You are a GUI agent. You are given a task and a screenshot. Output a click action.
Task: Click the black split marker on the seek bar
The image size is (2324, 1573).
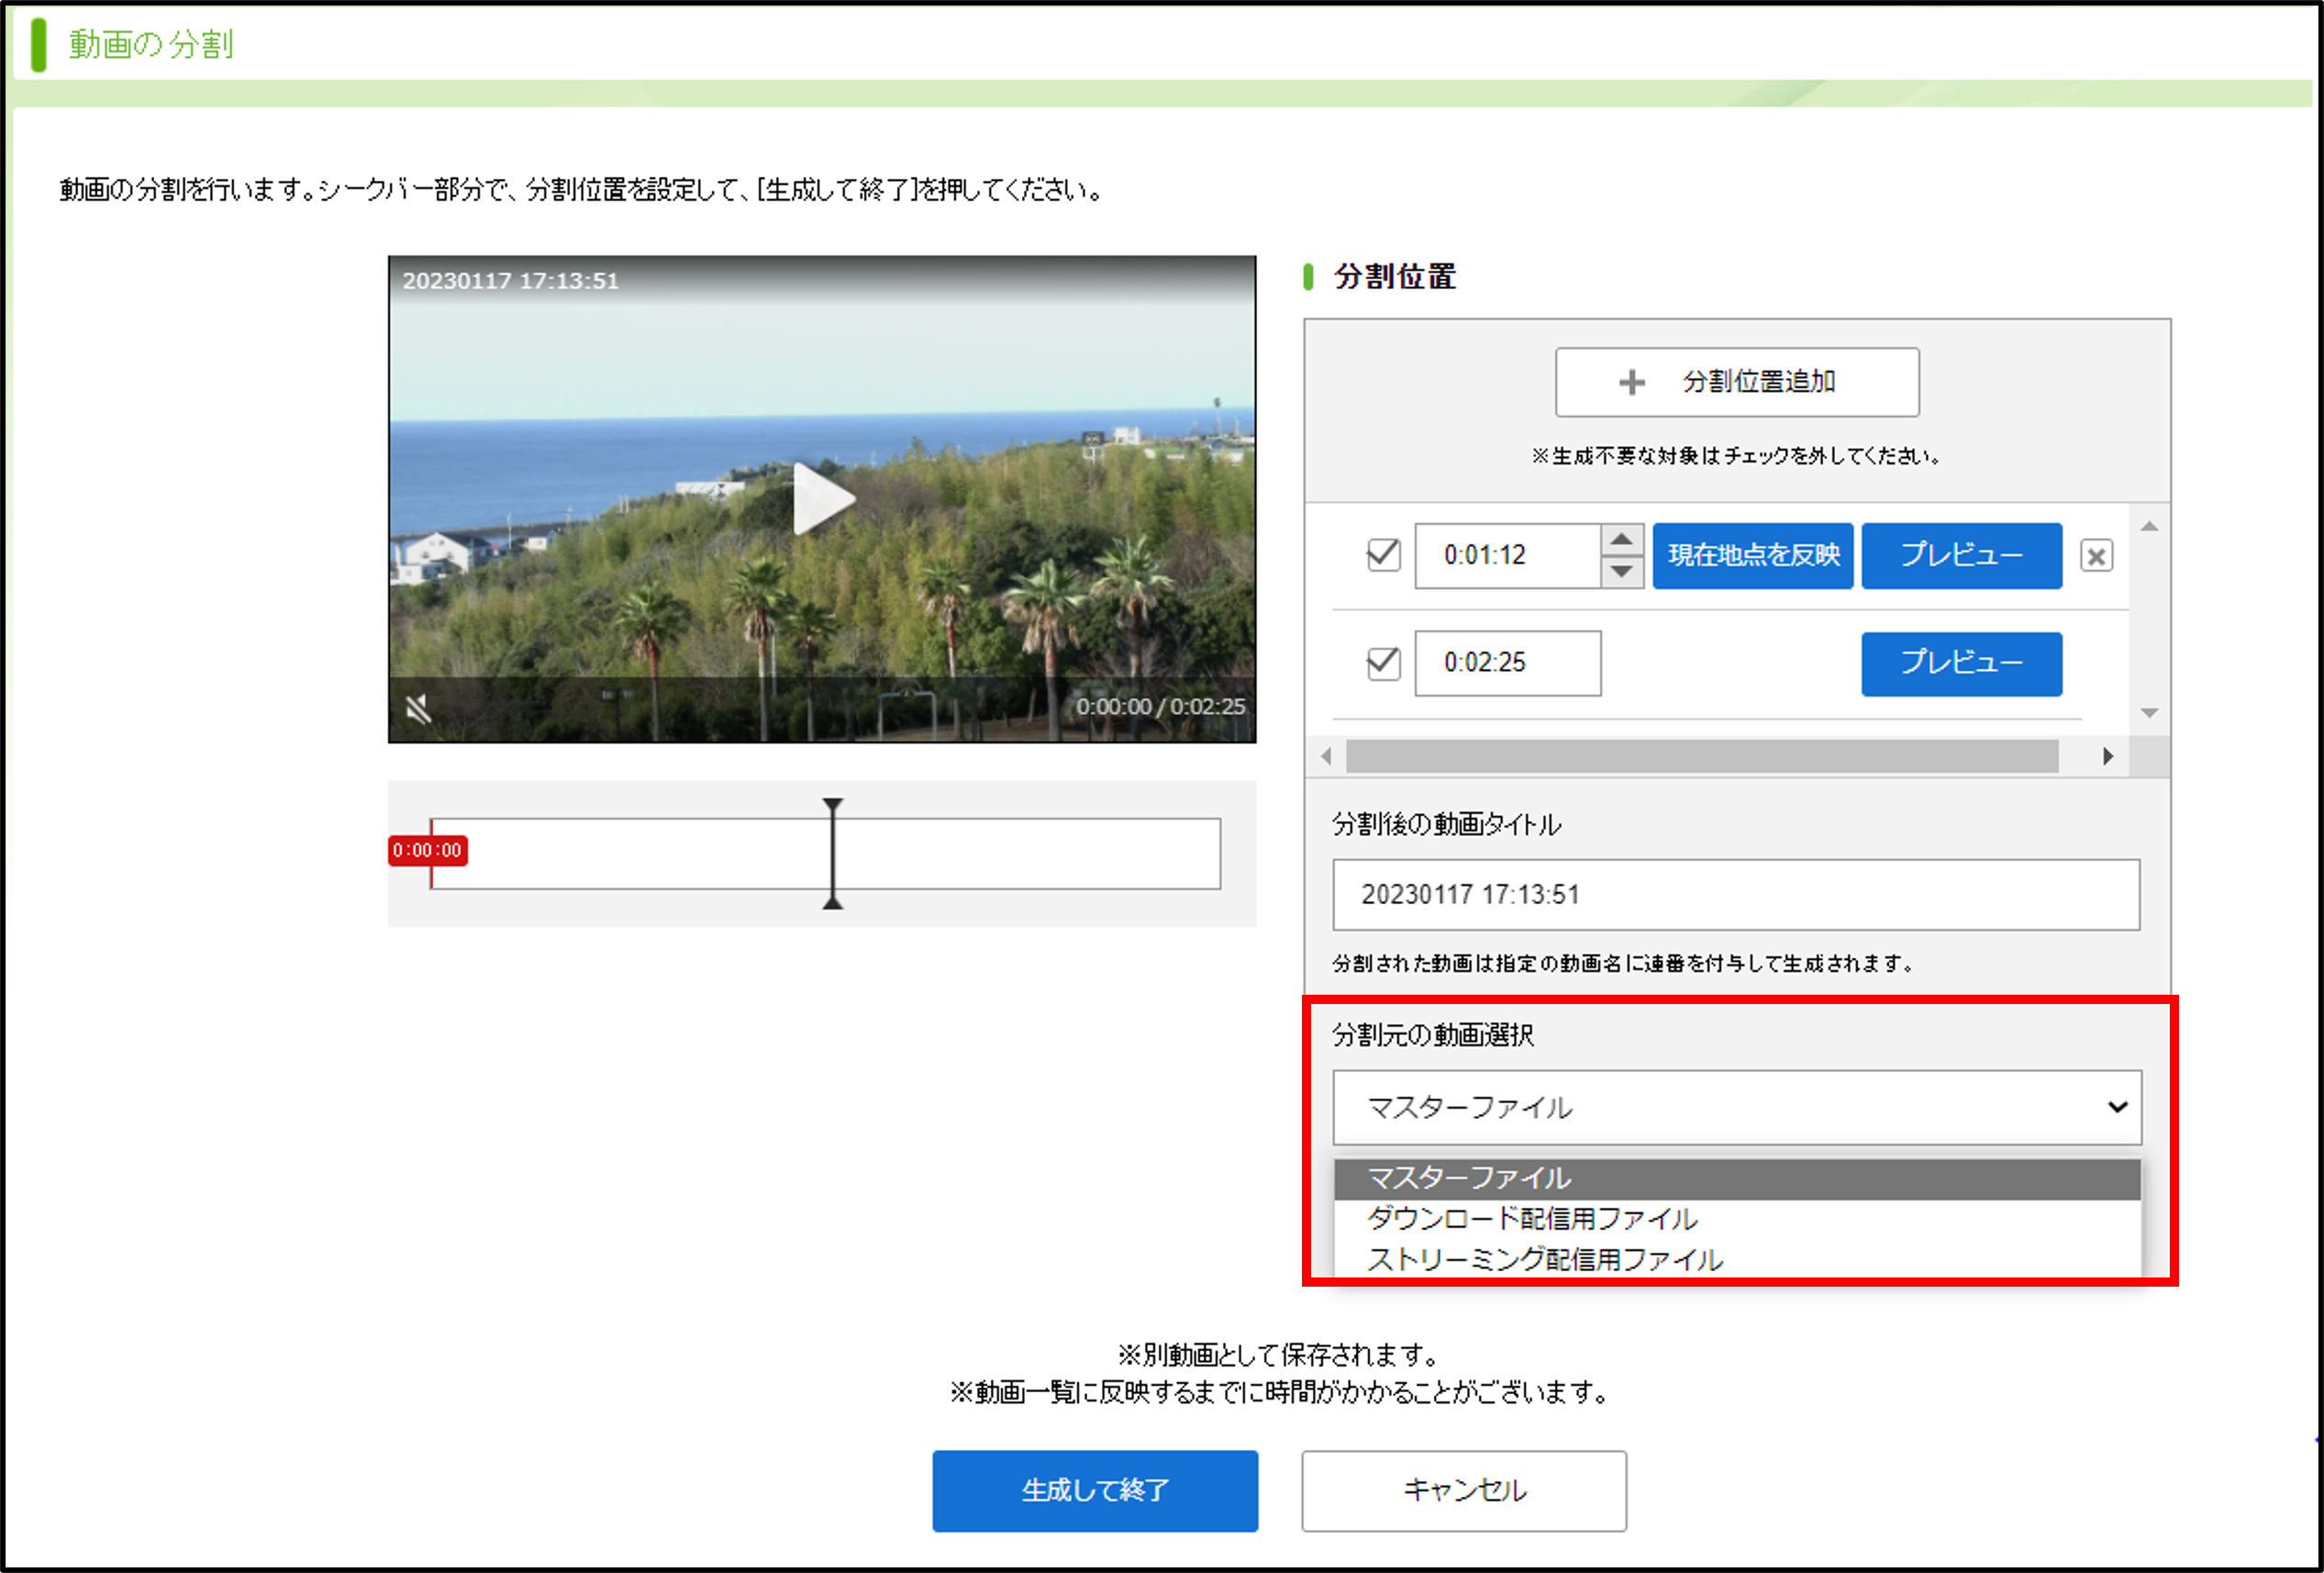point(832,854)
